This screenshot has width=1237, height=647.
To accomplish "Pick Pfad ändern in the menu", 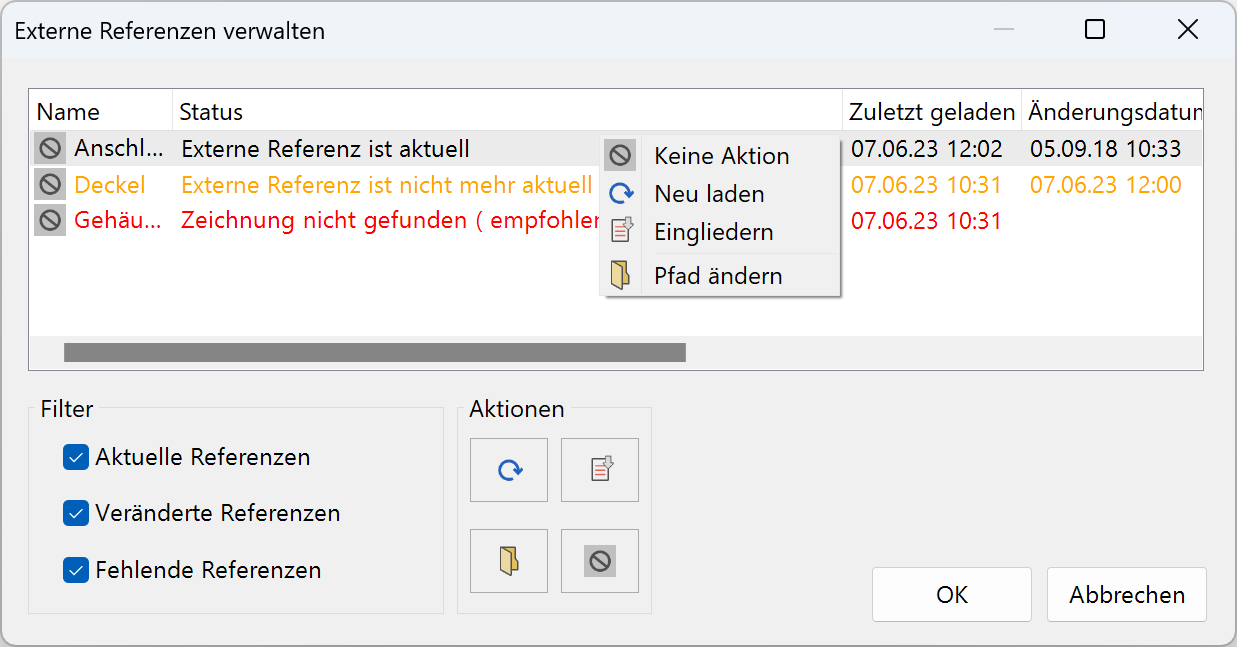I will tap(718, 276).
